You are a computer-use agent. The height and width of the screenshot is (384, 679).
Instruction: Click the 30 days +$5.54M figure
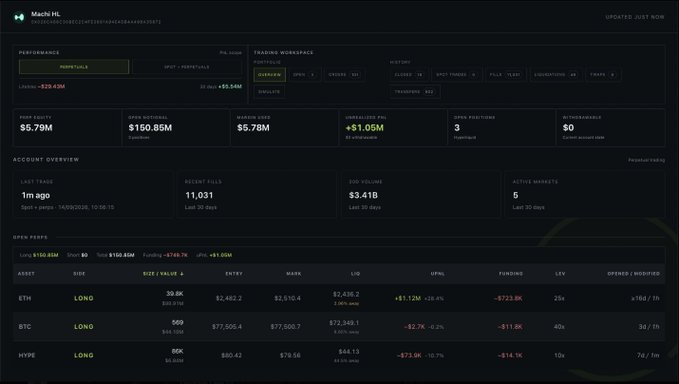[230, 87]
